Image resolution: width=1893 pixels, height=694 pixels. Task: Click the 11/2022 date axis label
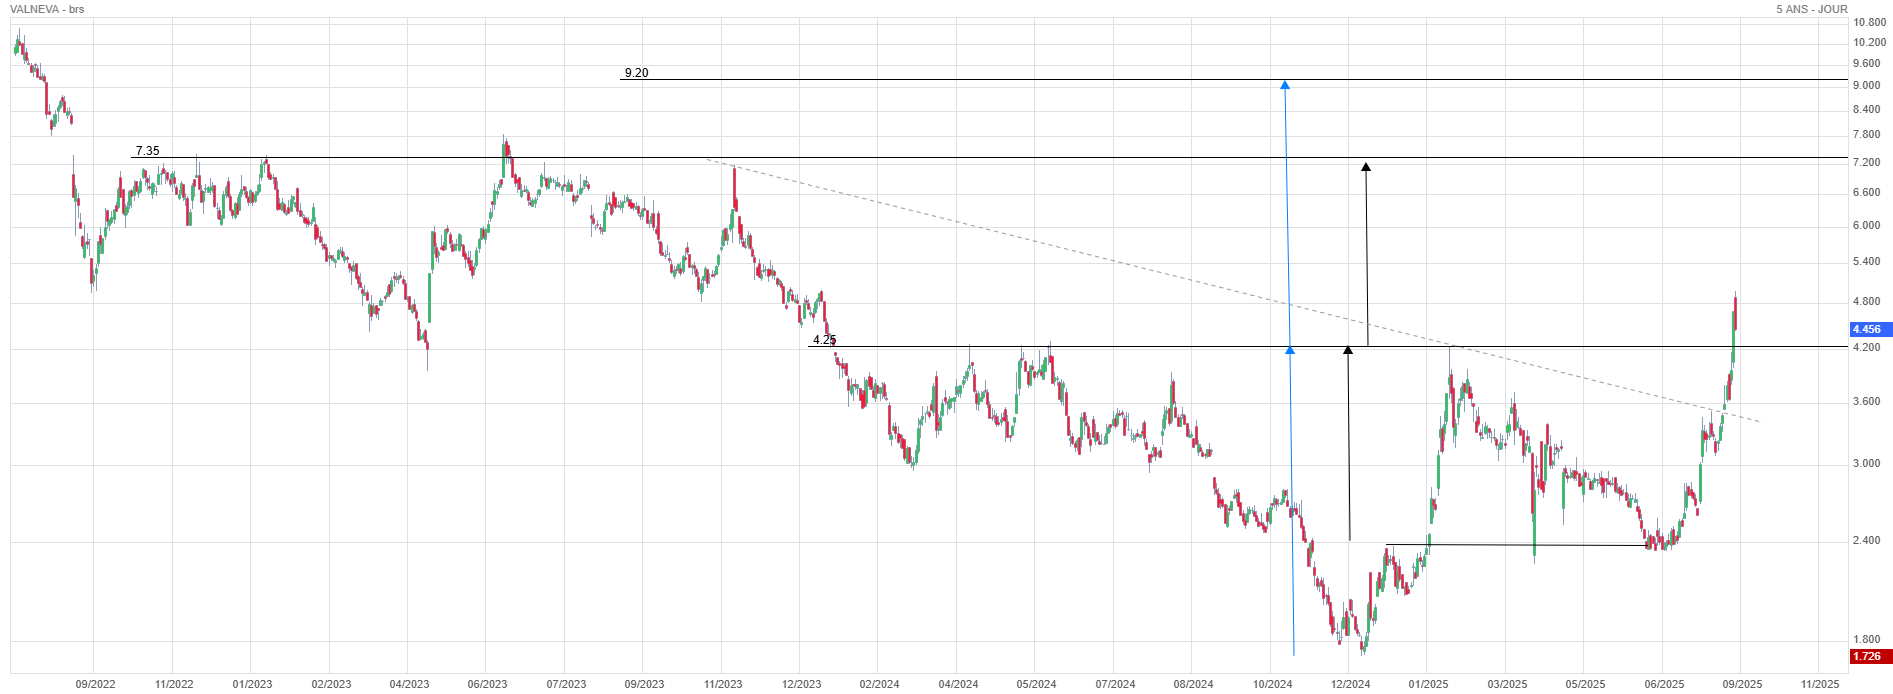[174, 684]
